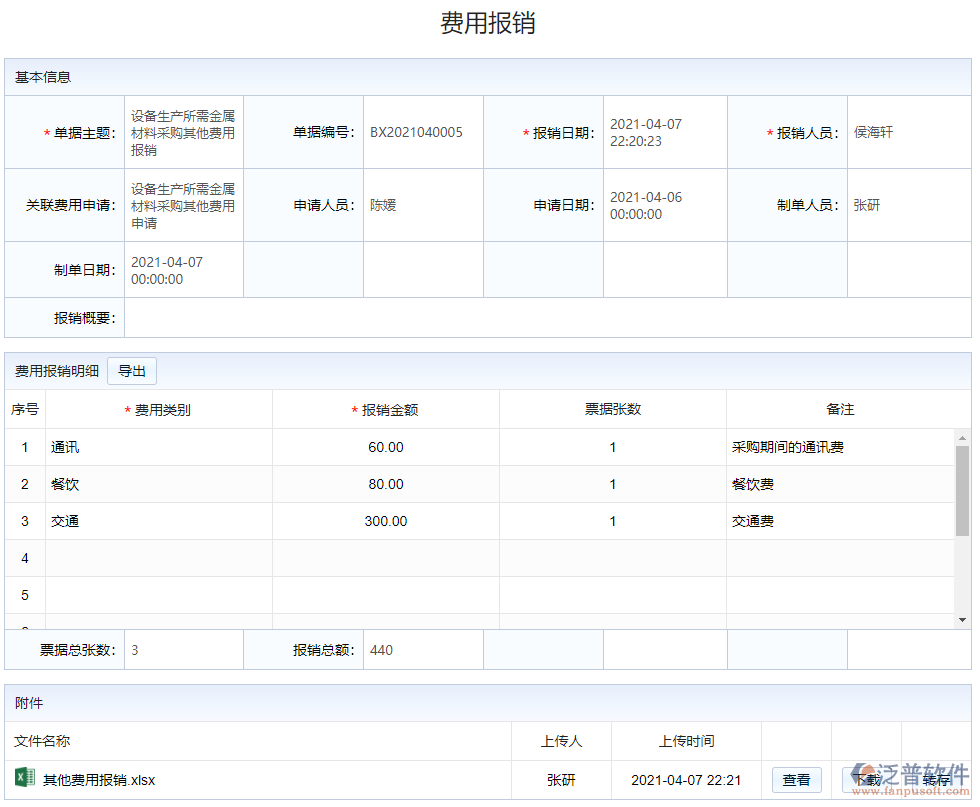Click the empty 费用类别 cell in row 4
This screenshot has height=807, width=980.
click(160, 558)
